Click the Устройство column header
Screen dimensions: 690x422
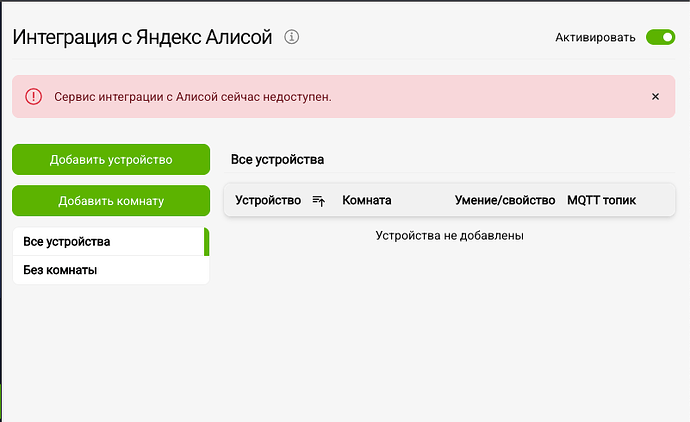click(268, 200)
